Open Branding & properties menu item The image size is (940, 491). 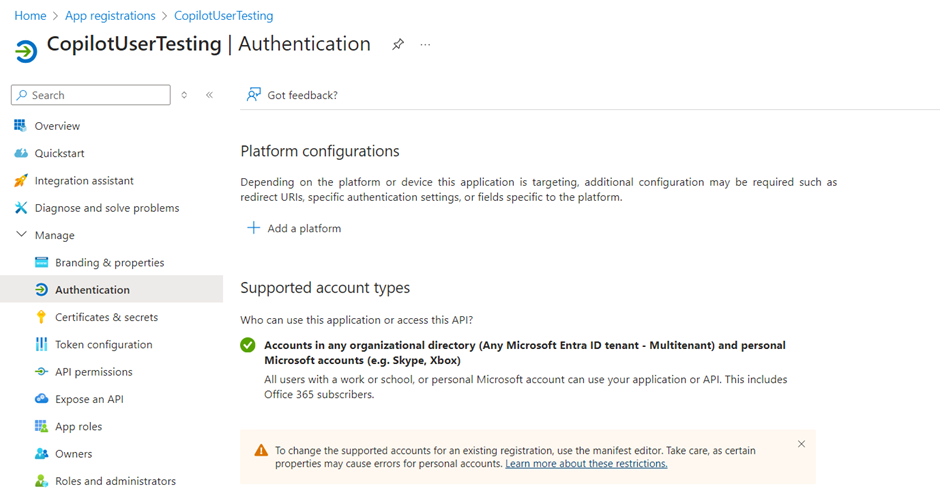109,263
